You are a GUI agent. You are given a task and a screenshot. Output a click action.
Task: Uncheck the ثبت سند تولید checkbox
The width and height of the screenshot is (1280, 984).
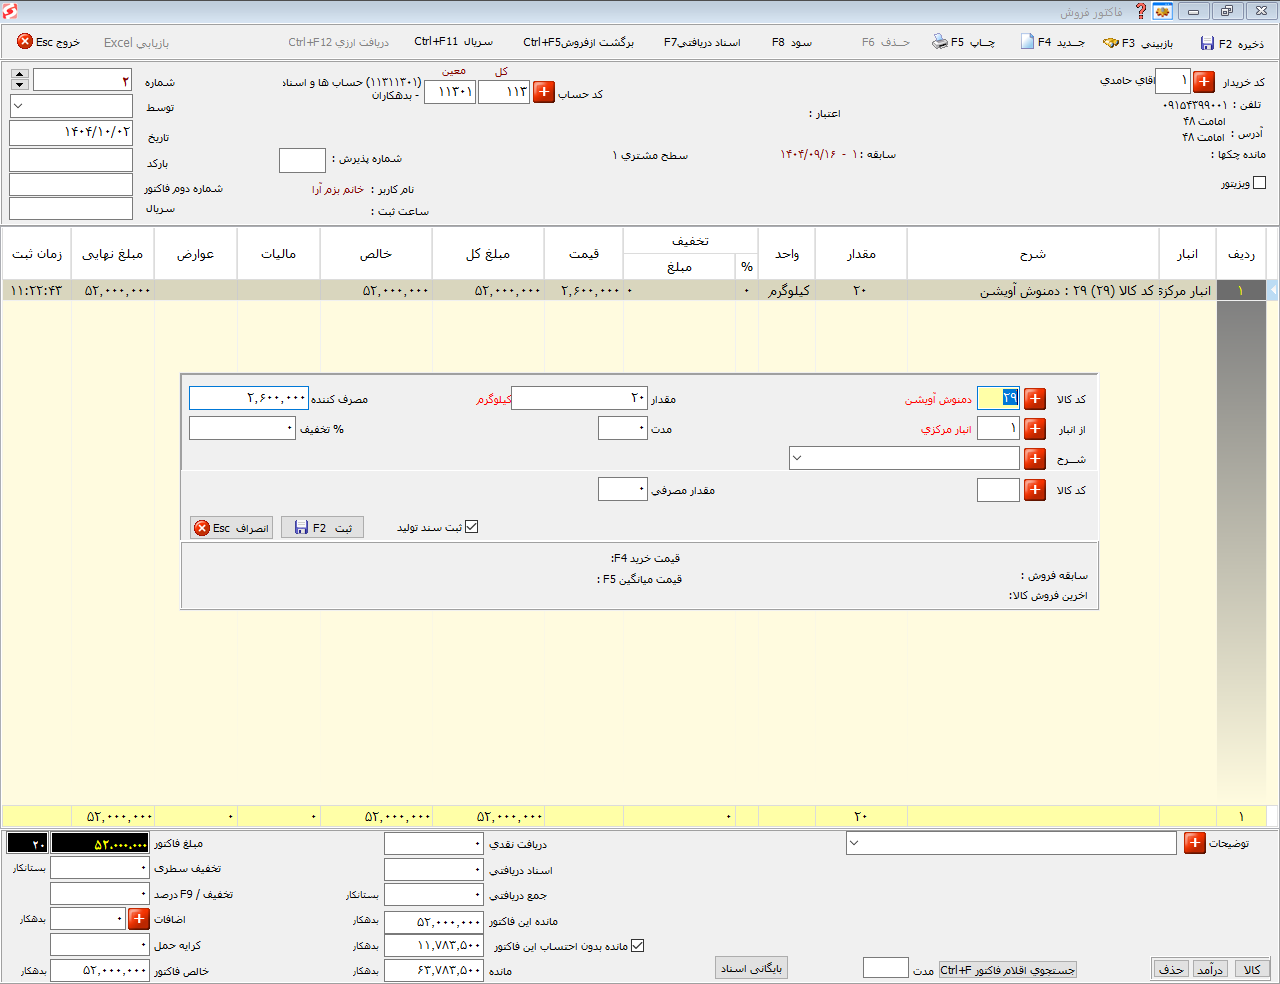tap(472, 527)
